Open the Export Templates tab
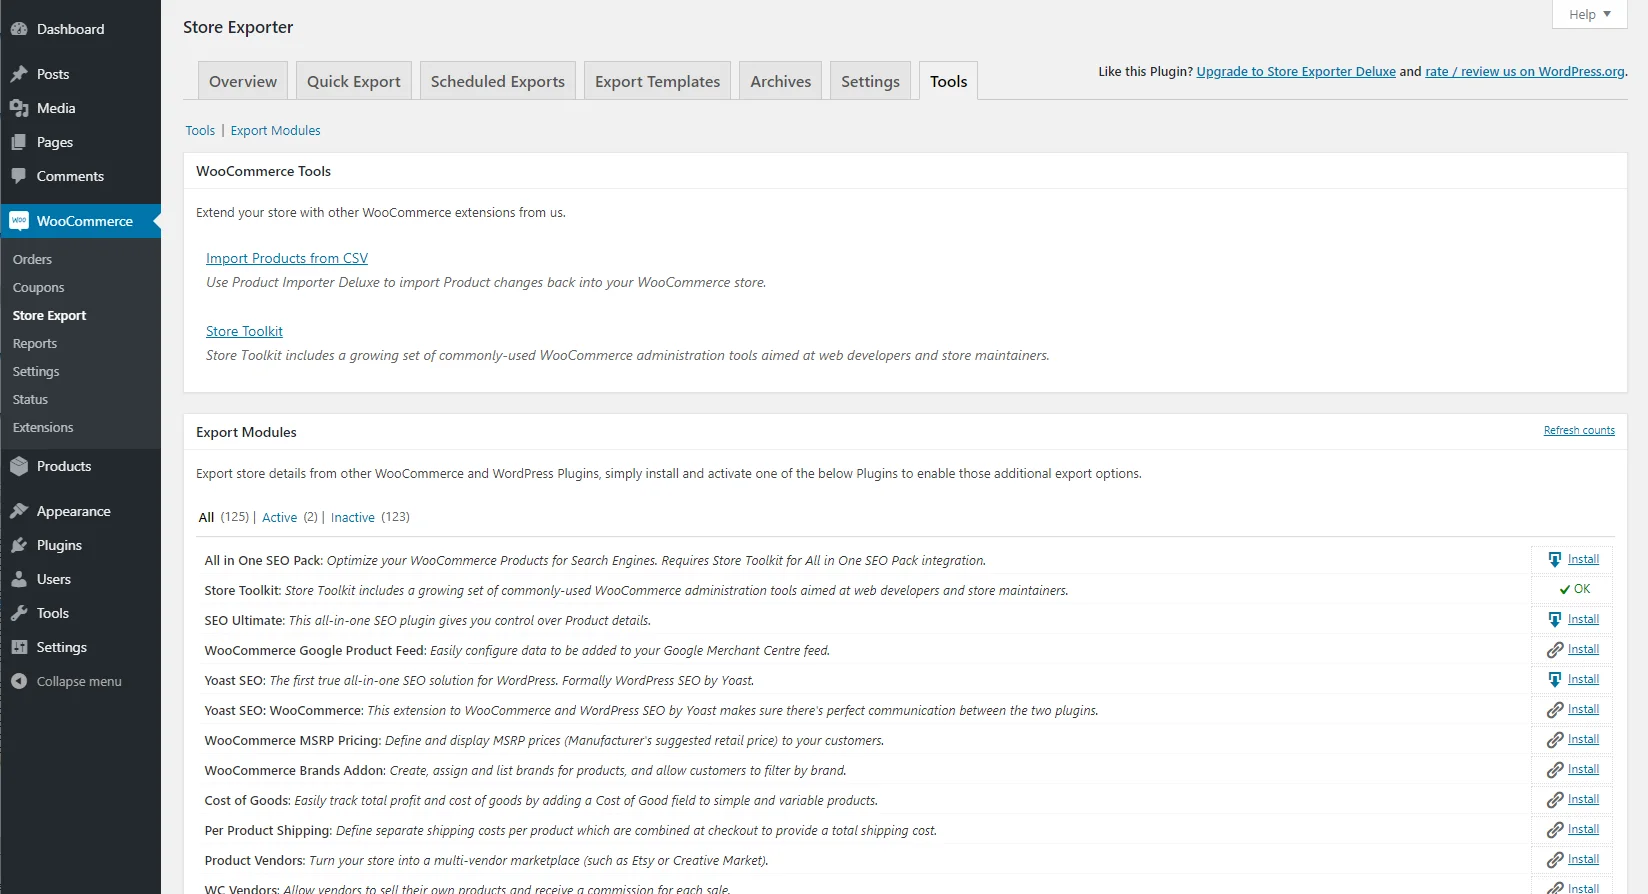This screenshot has width=1648, height=894. click(657, 81)
